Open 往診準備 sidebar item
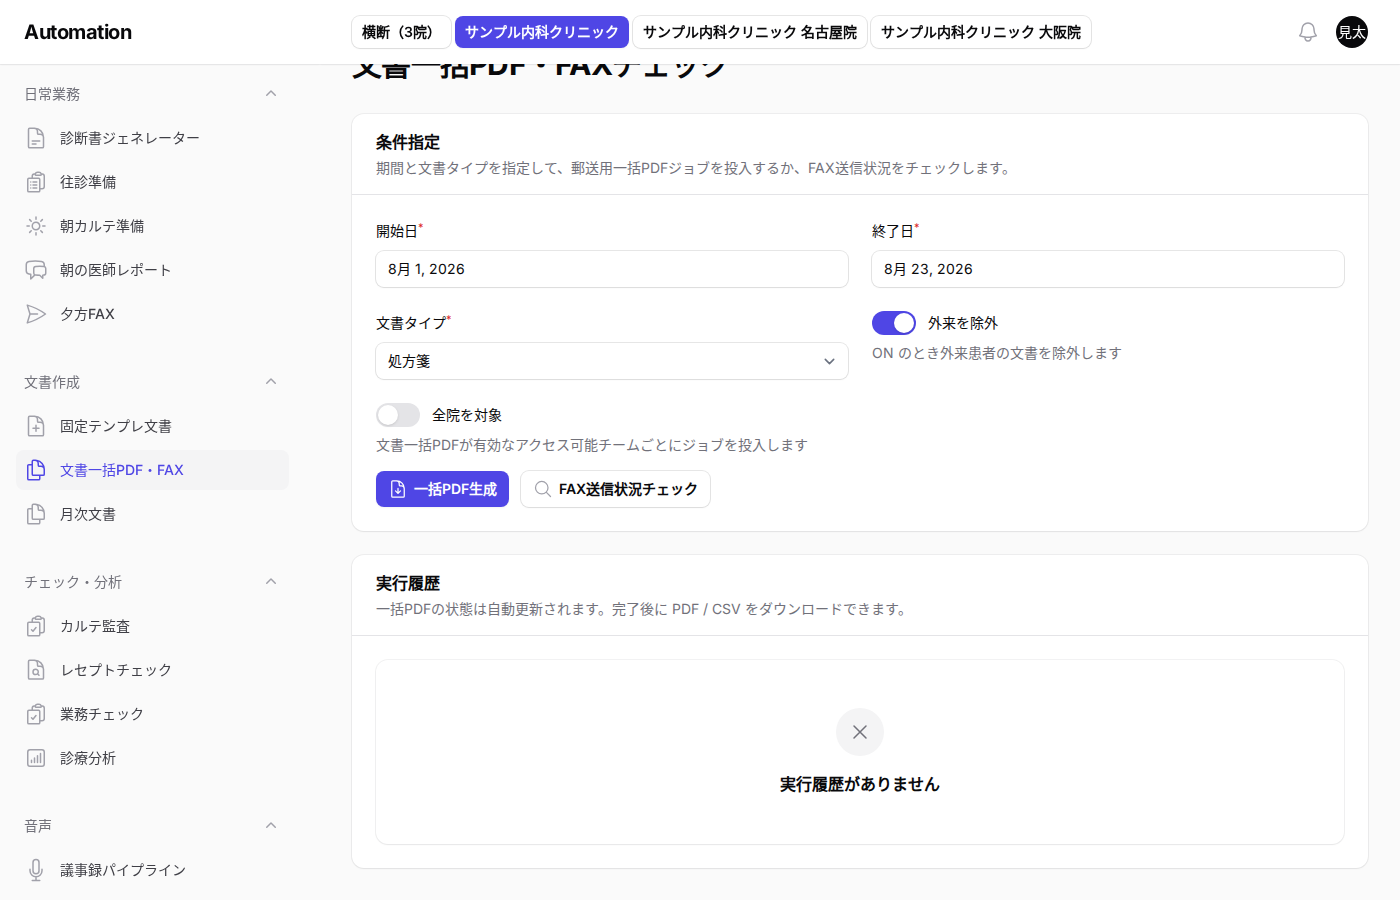Image resolution: width=1400 pixels, height=900 pixels. (x=152, y=182)
